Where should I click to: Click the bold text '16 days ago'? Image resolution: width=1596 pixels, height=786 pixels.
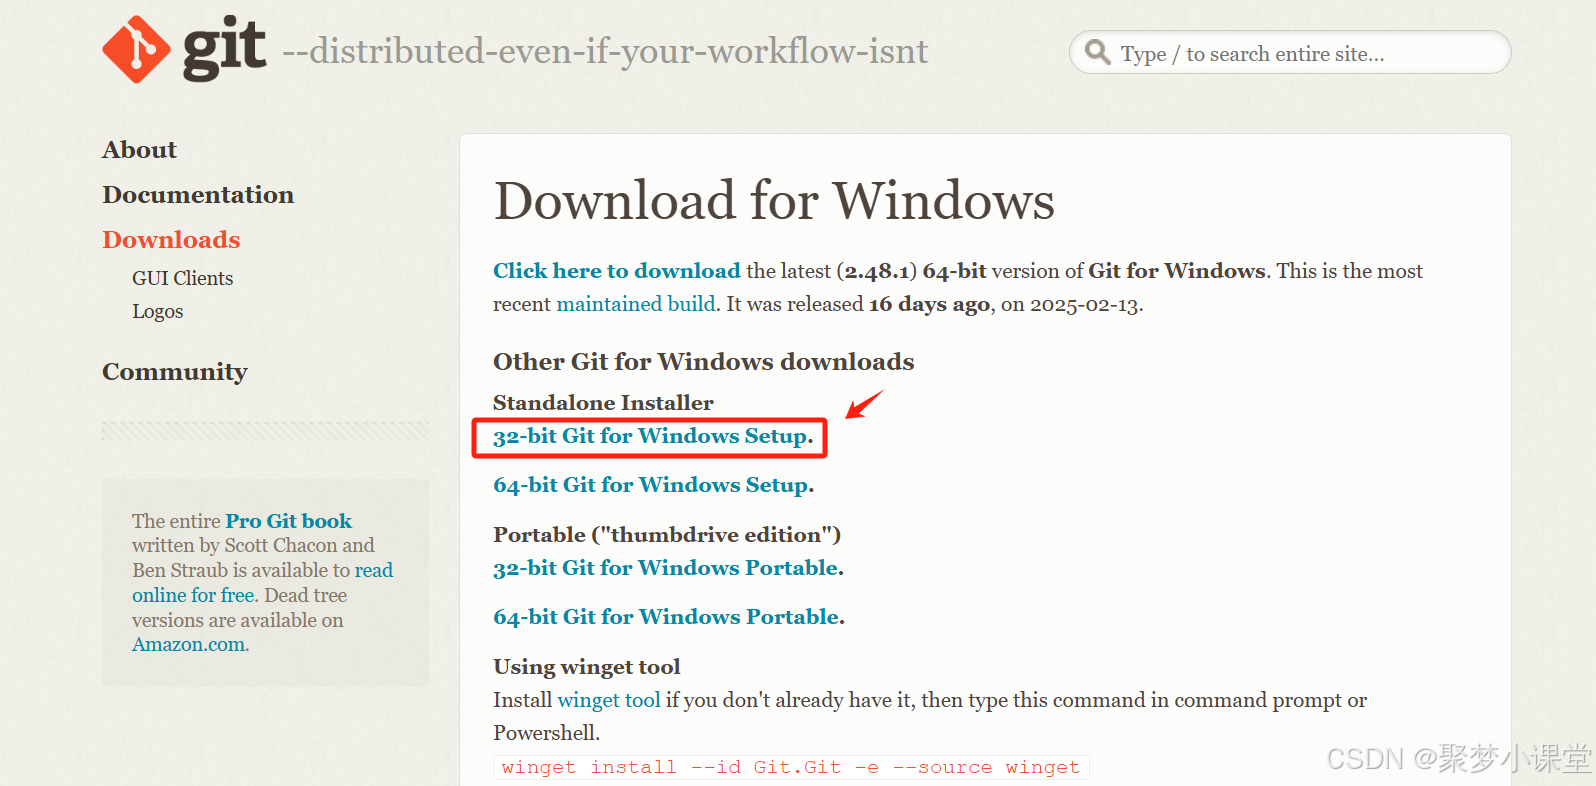(929, 304)
